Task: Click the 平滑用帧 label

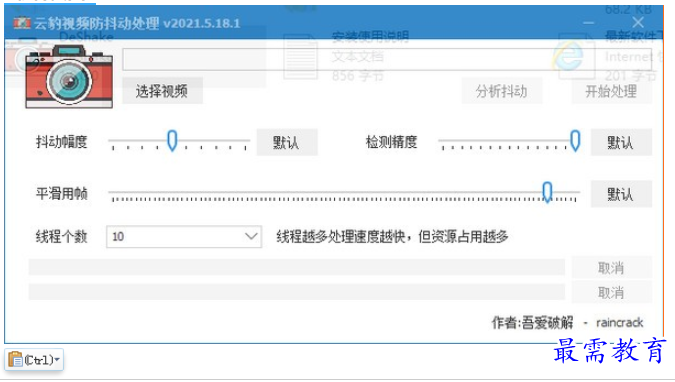Action: pos(62,193)
